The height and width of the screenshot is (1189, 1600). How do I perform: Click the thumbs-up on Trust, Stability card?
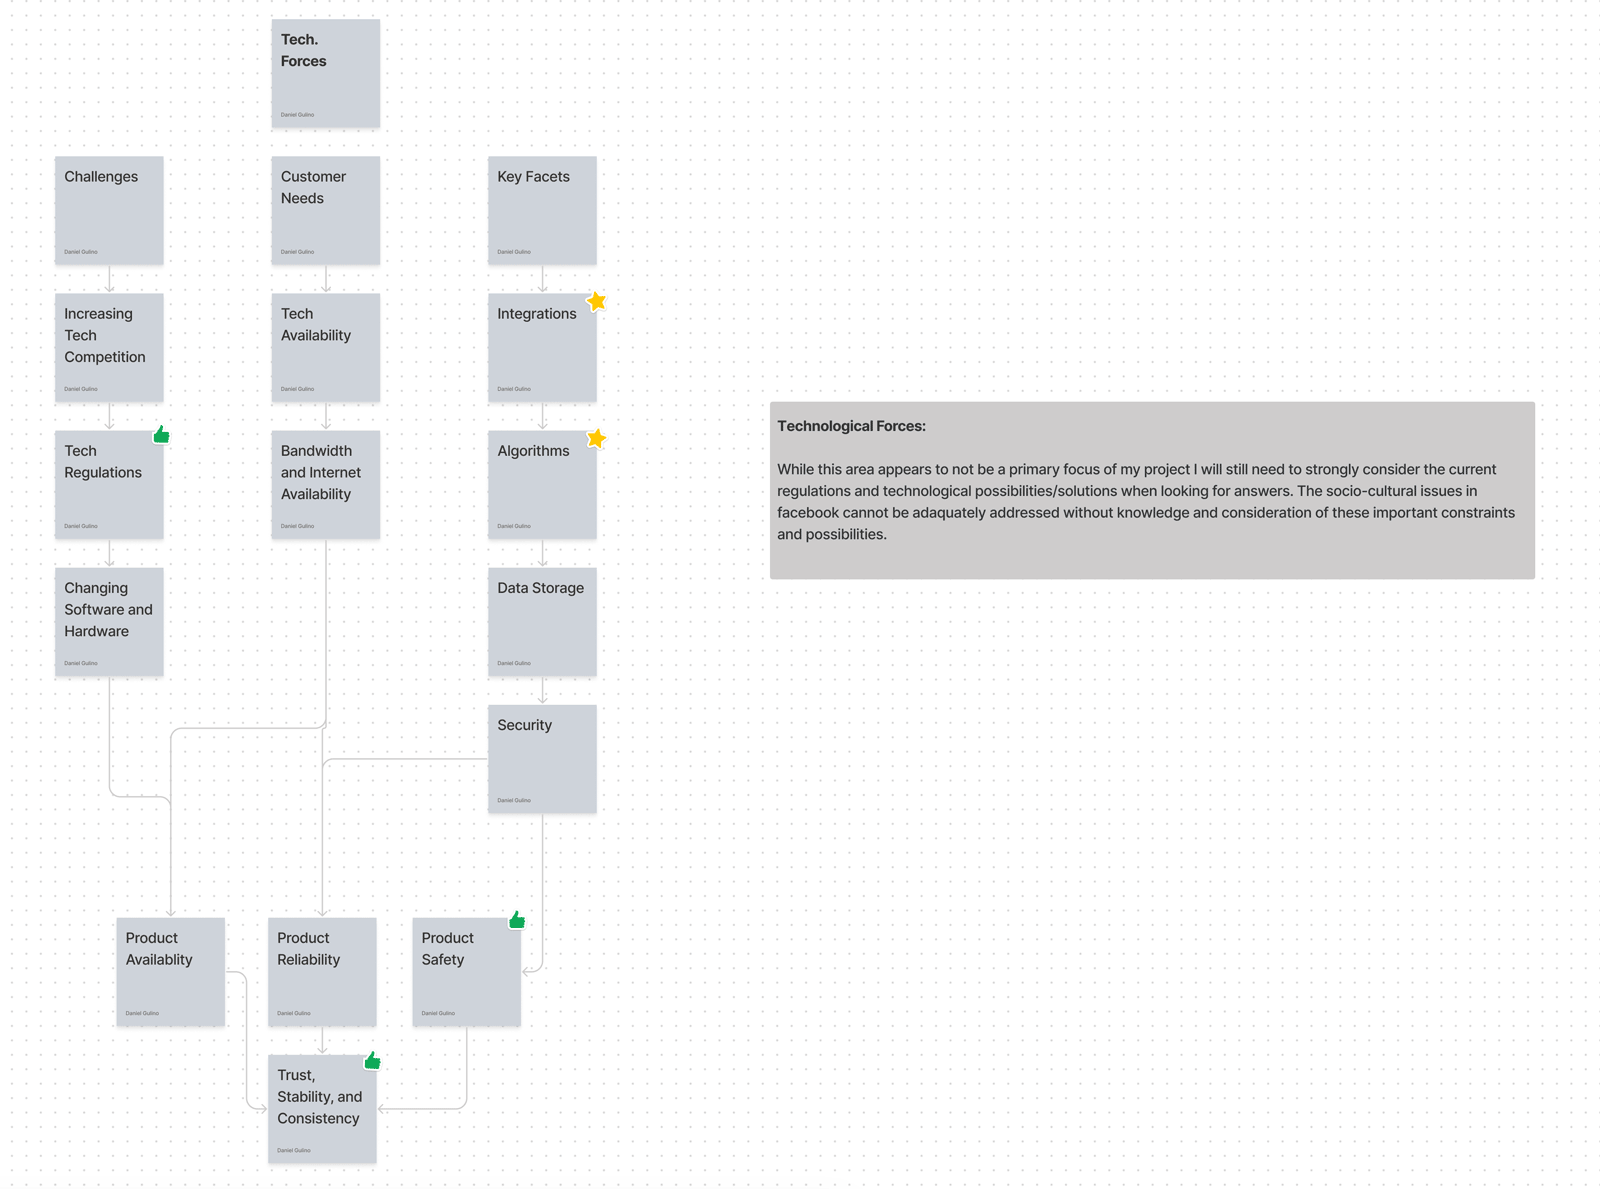(x=372, y=1060)
